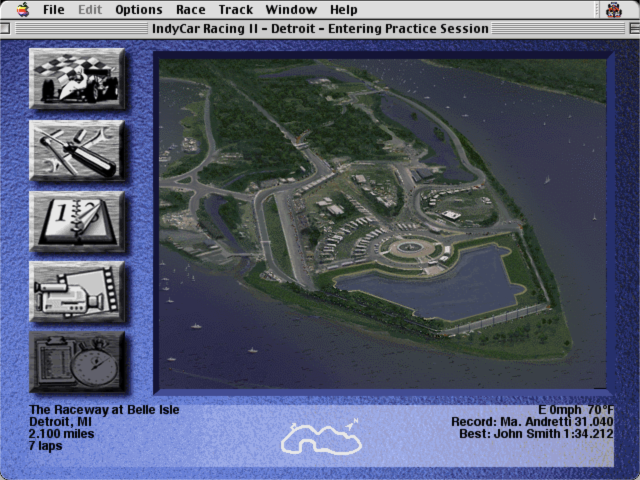Viewport: 640px width, 480px height.
Task: Click the '7 laps' text
Action: coord(46,446)
